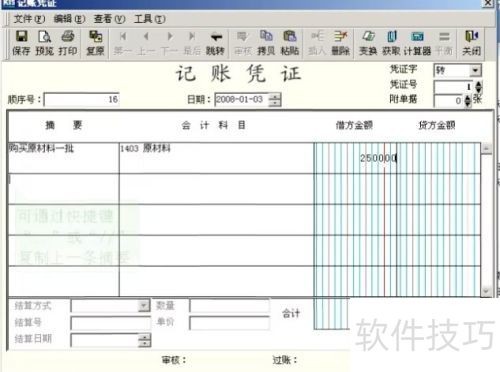Expand the 凭证字 dropdown

(x=475, y=70)
